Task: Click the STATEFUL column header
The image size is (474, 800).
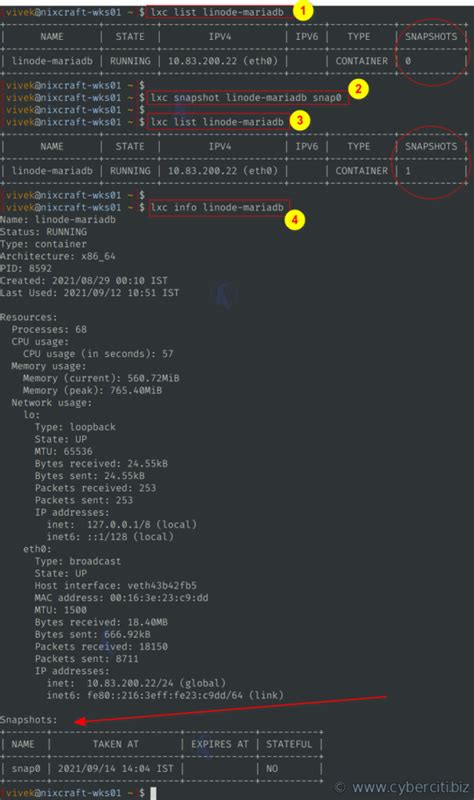Action: [x=289, y=744]
